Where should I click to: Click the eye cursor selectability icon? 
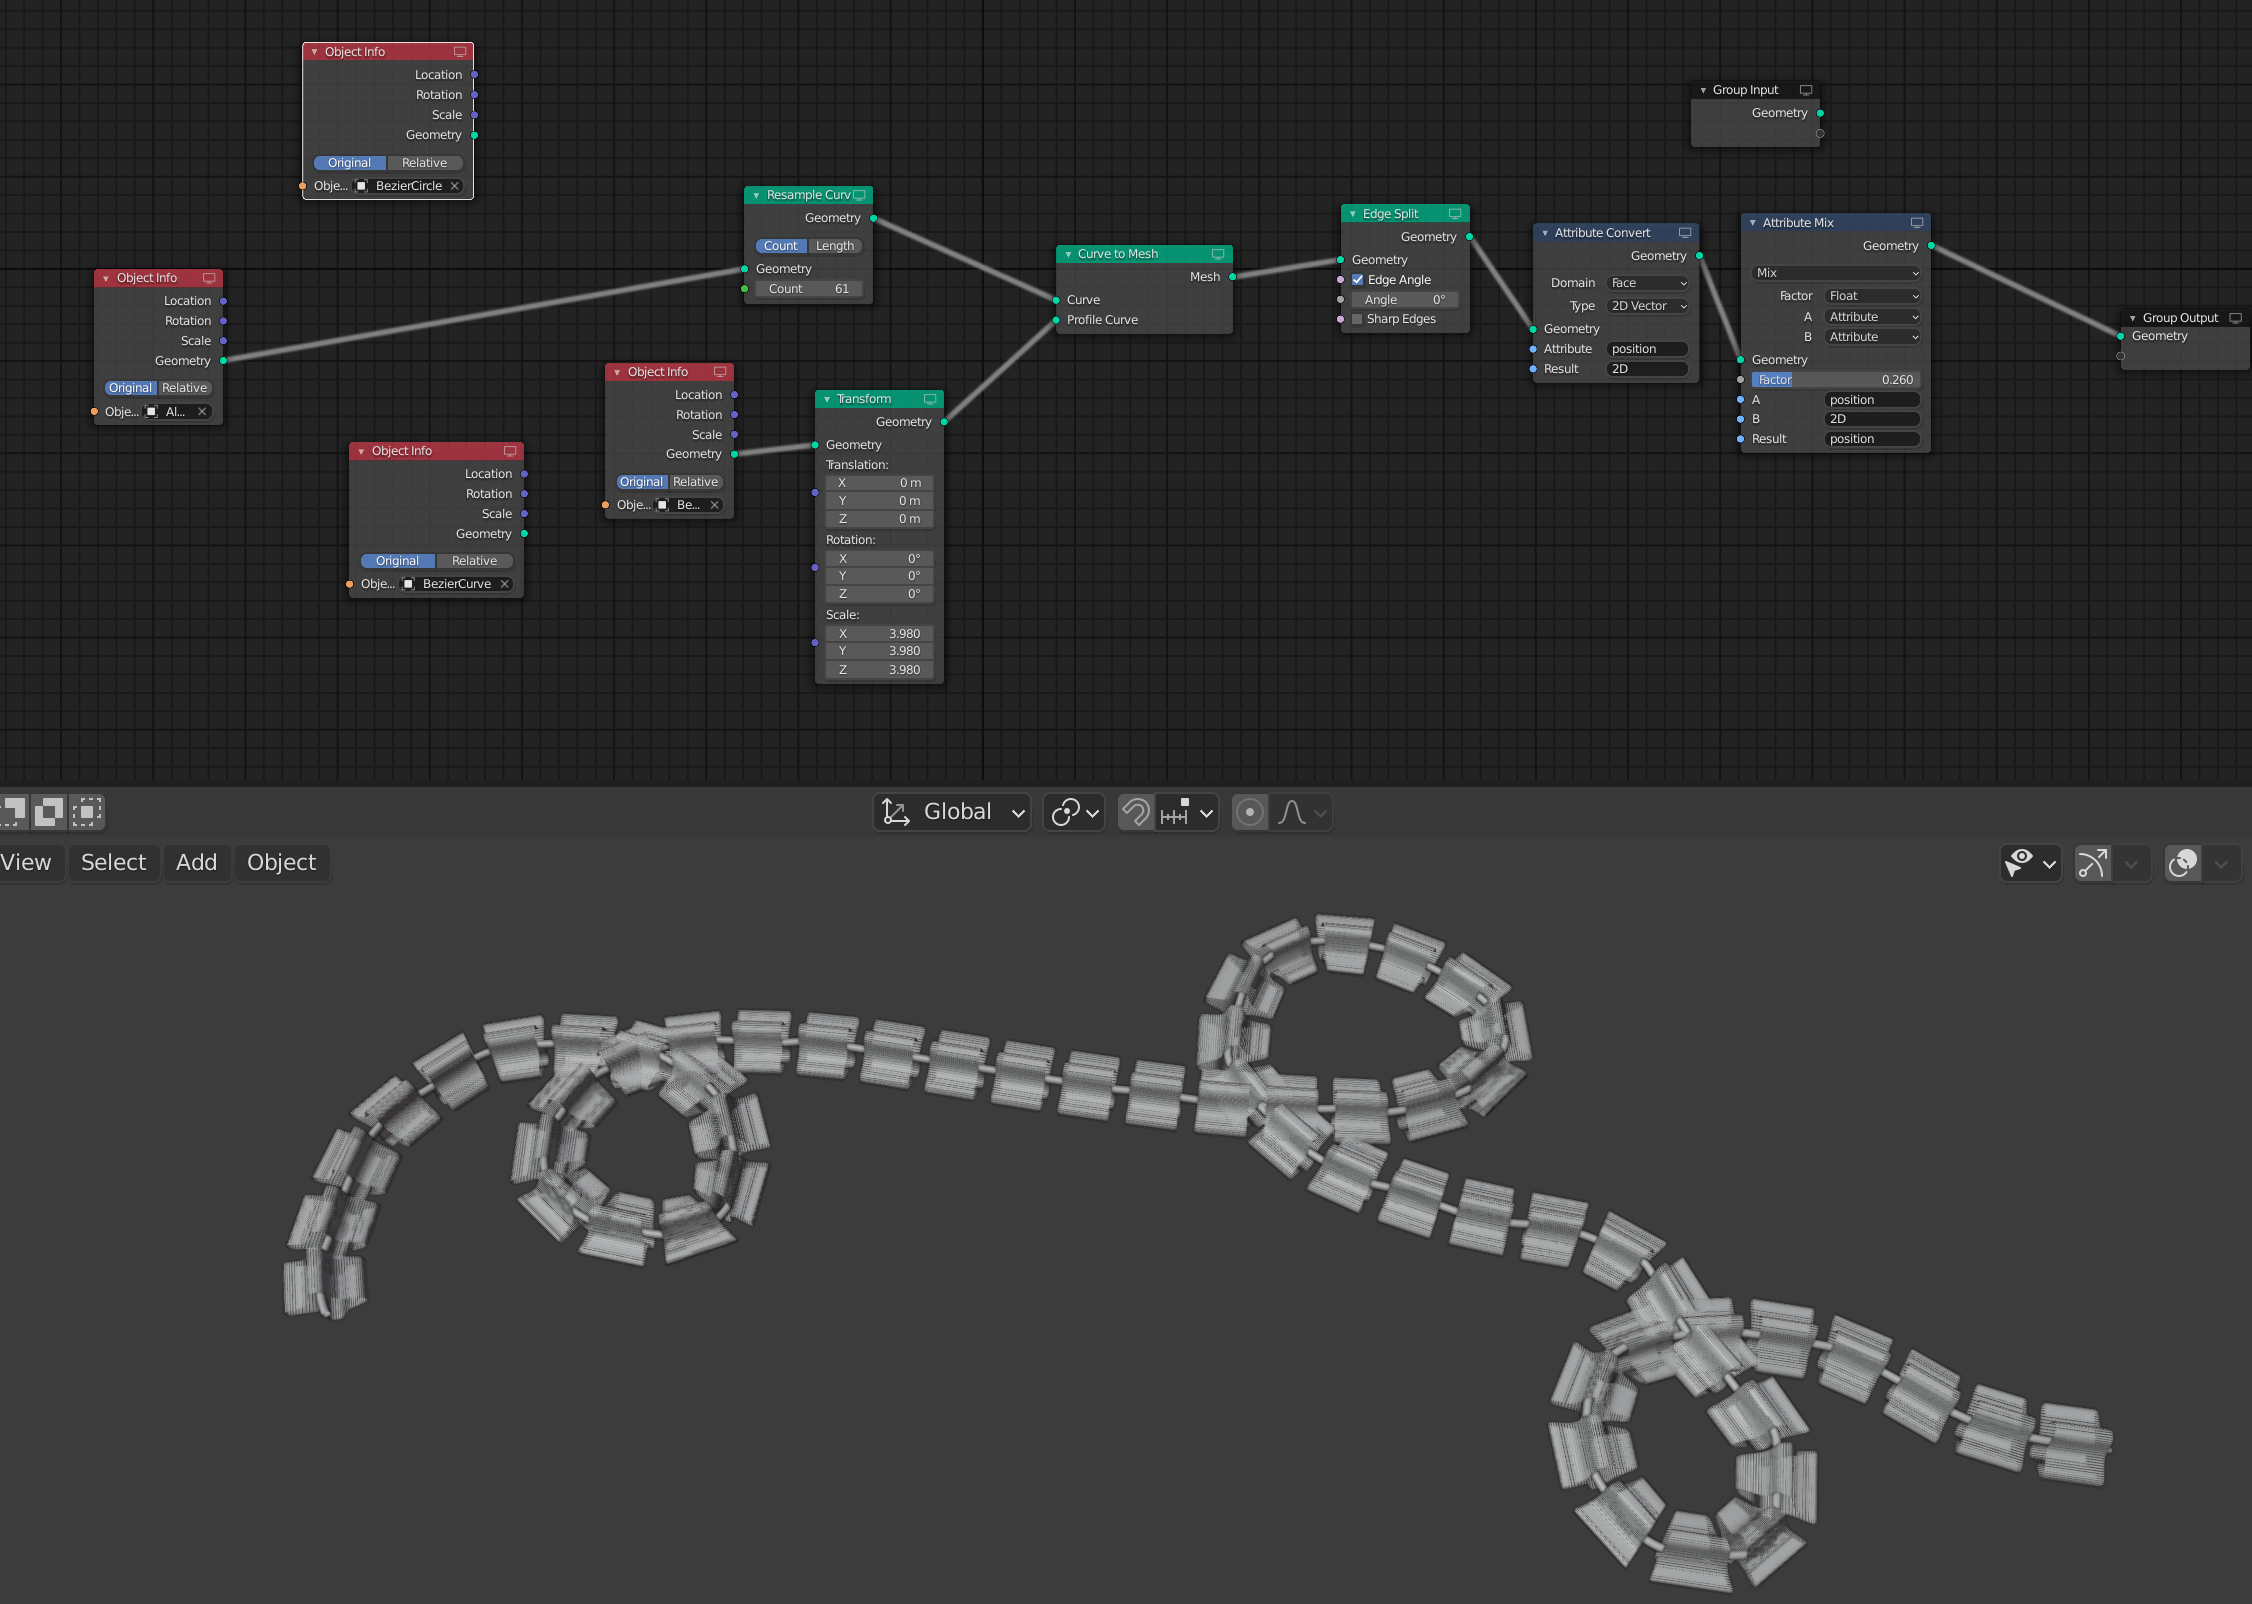2021,862
